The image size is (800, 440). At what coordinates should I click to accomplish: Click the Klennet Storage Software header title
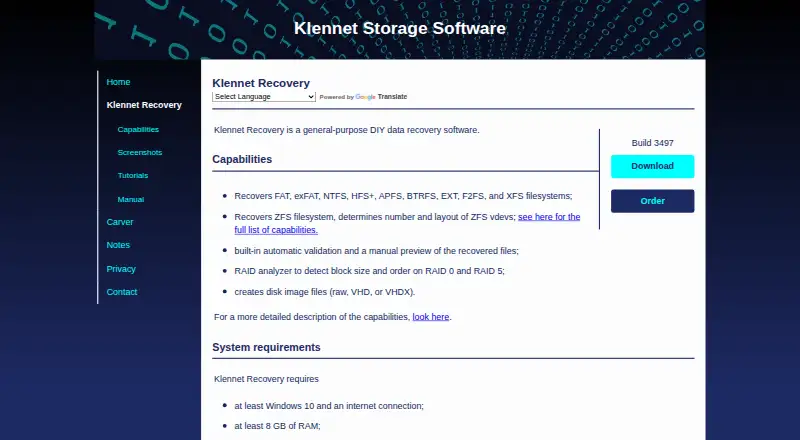tap(399, 28)
